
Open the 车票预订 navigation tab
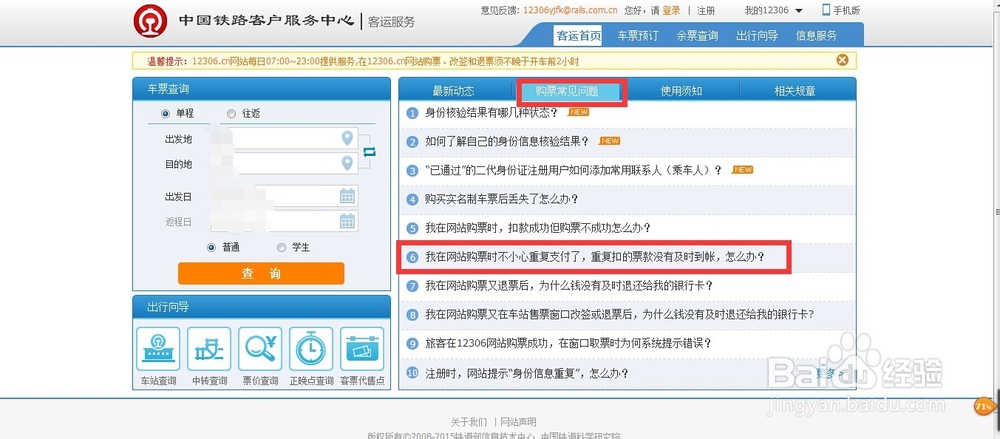(x=638, y=36)
